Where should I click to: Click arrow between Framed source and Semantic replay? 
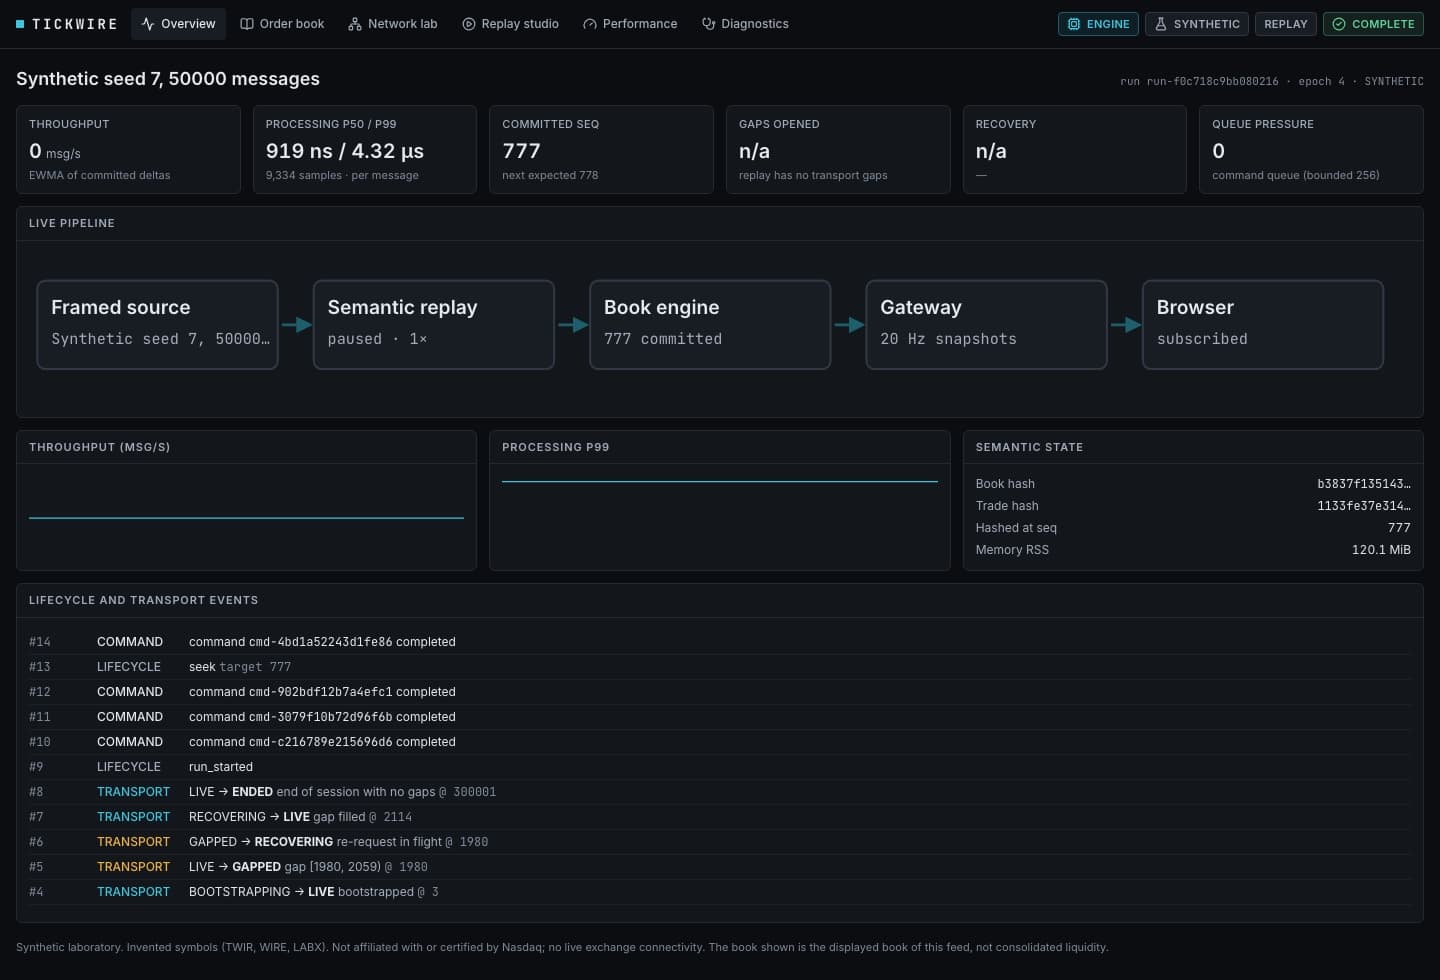pos(296,325)
